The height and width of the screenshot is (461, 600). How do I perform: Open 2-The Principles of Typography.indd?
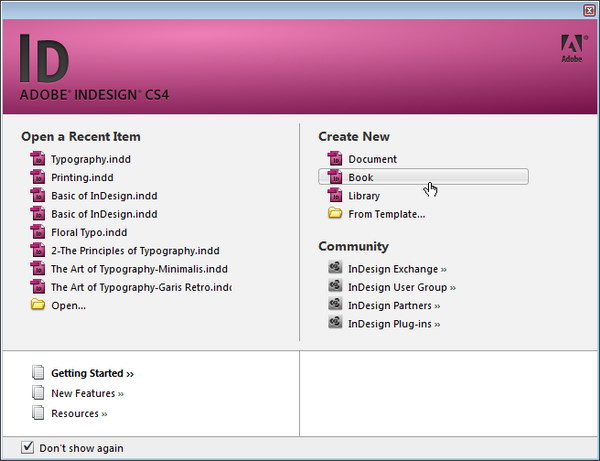pyautogui.click(x=135, y=251)
